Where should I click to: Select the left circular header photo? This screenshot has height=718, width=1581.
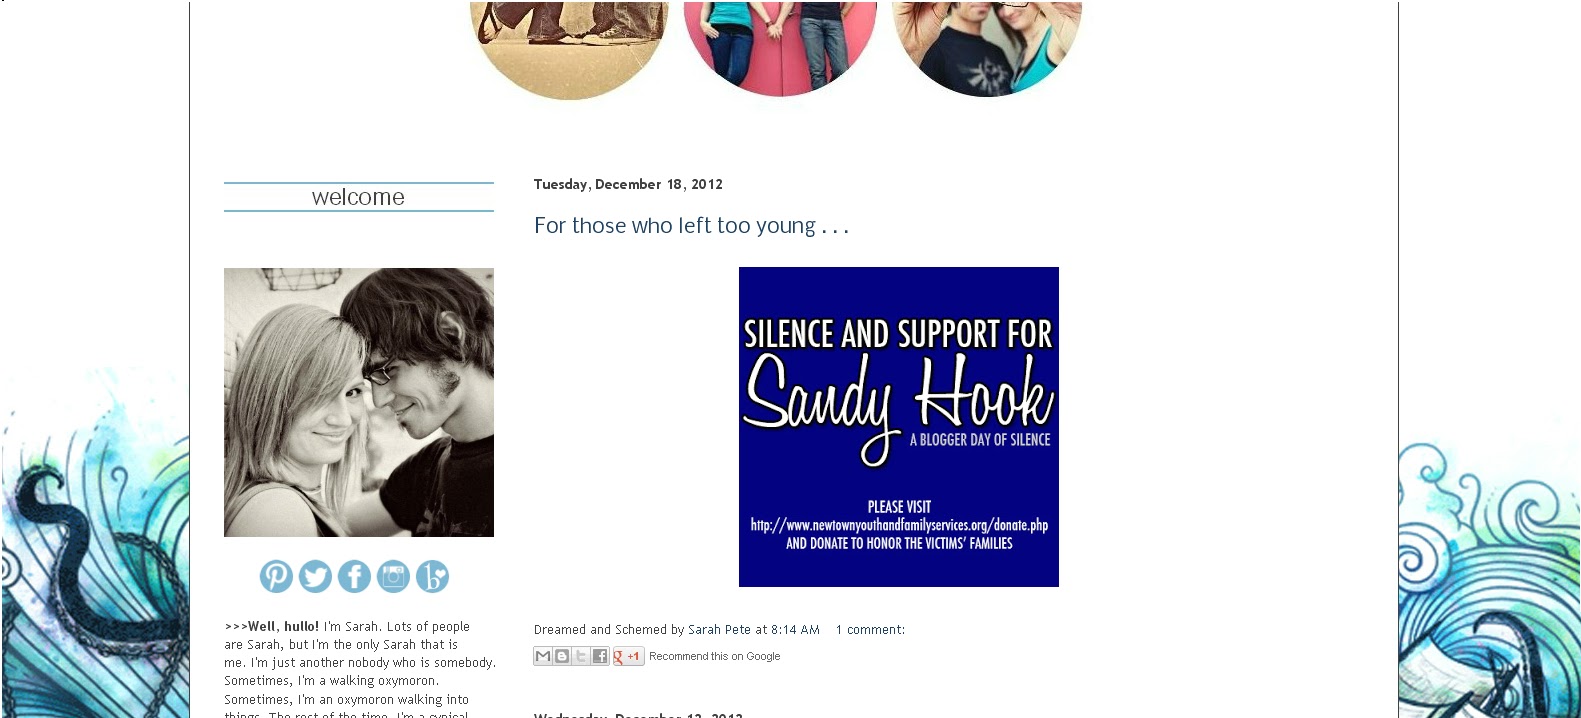(x=569, y=50)
